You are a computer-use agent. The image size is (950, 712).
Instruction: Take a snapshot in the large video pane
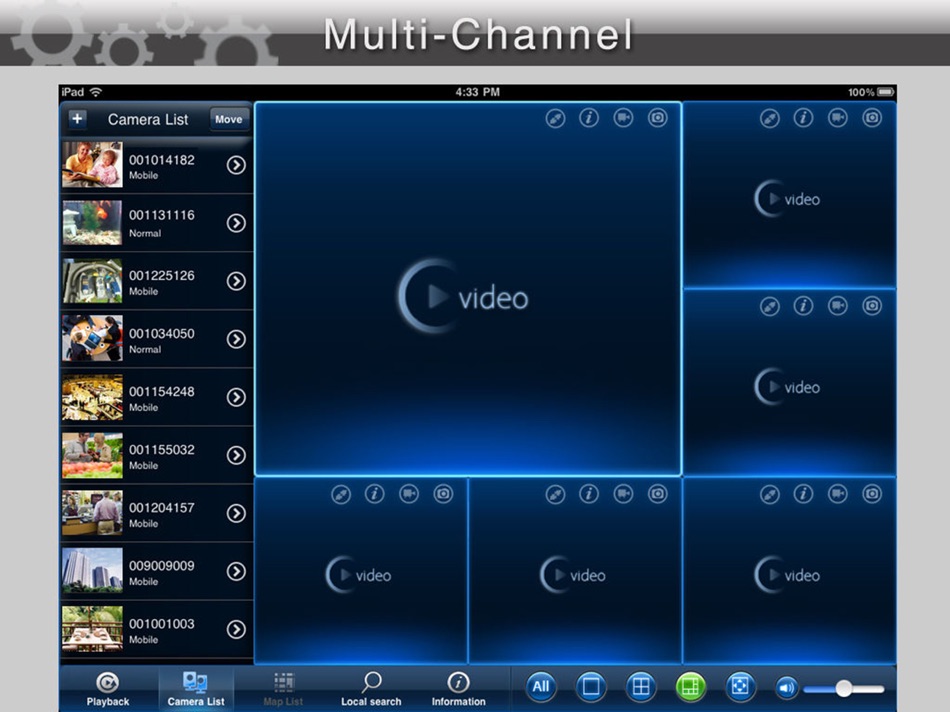point(657,118)
